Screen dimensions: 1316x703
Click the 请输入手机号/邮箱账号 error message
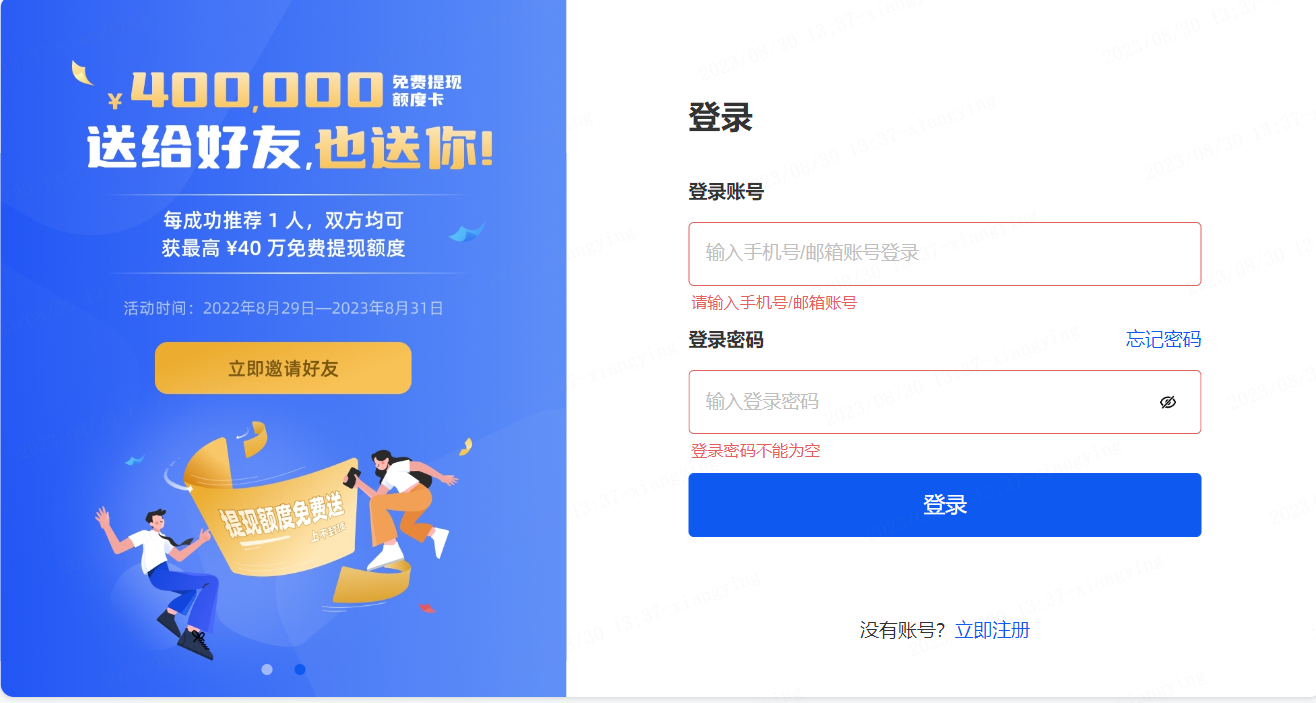click(x=774, y=303)
